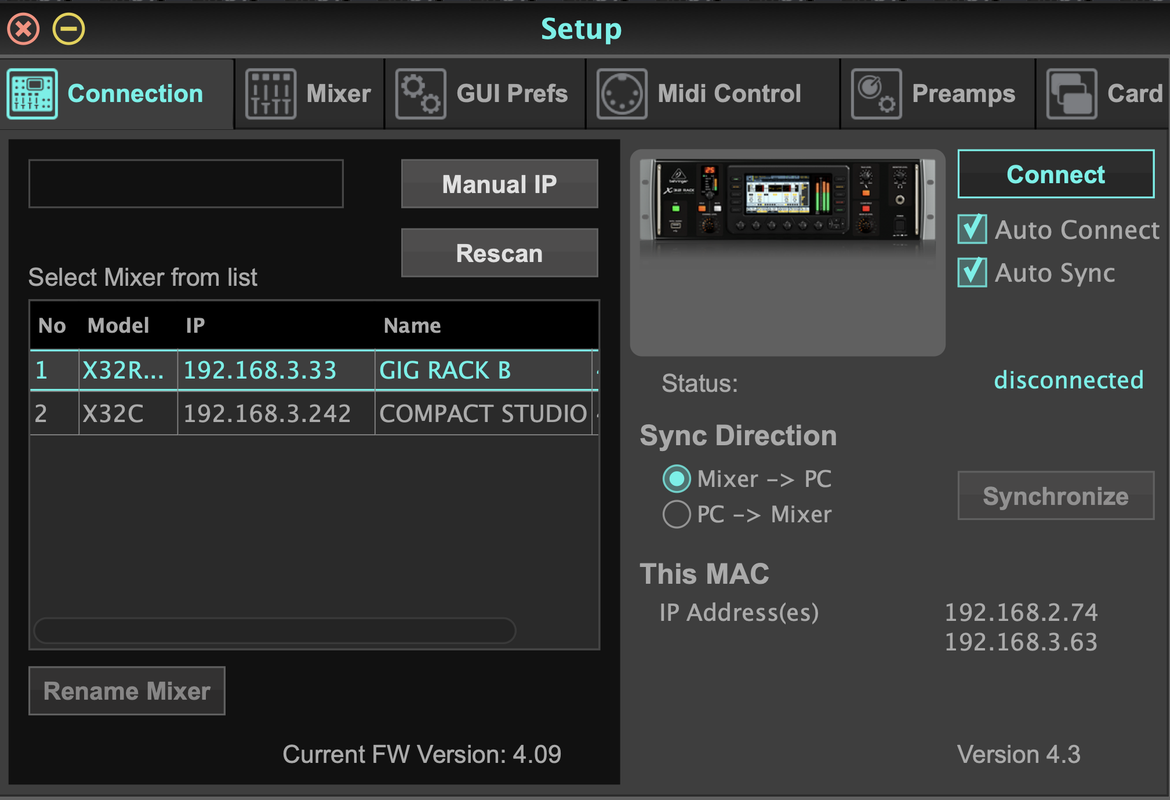Close the Setup window with red X
Screen dimensions: 1170x800
pos(23,29)
